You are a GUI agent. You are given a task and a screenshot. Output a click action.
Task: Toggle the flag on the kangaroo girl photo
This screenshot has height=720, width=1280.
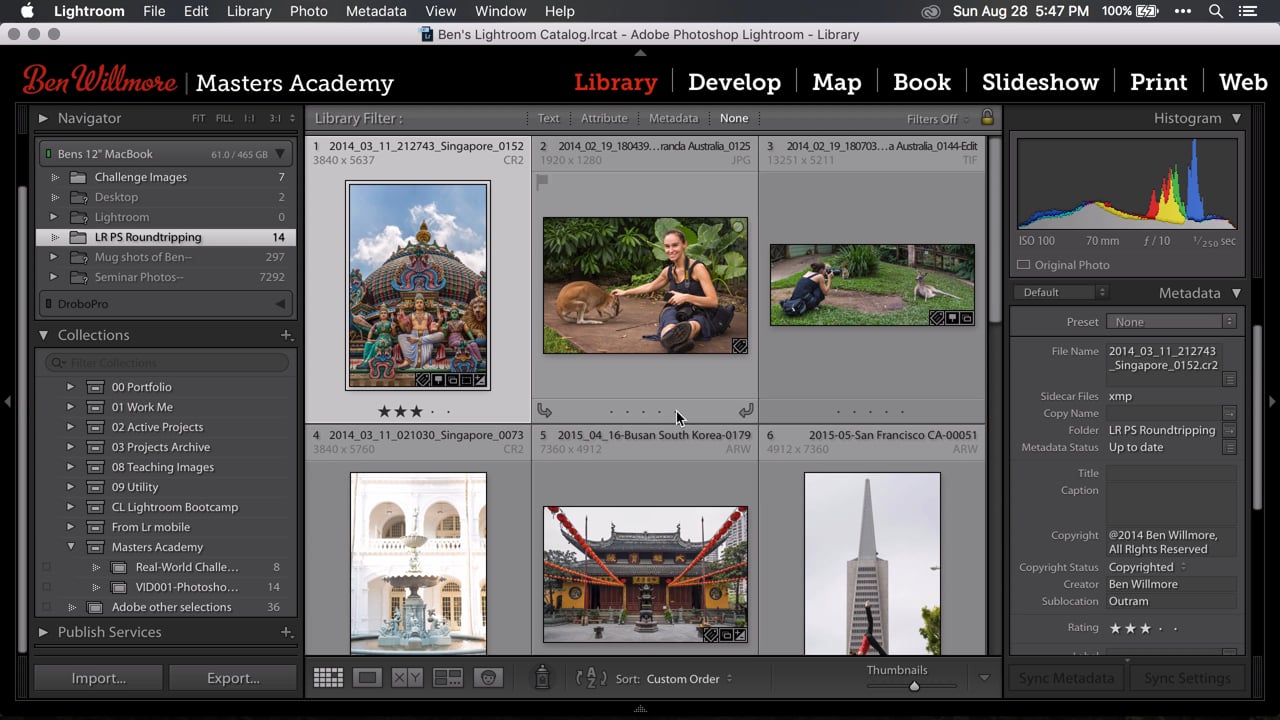542,182
